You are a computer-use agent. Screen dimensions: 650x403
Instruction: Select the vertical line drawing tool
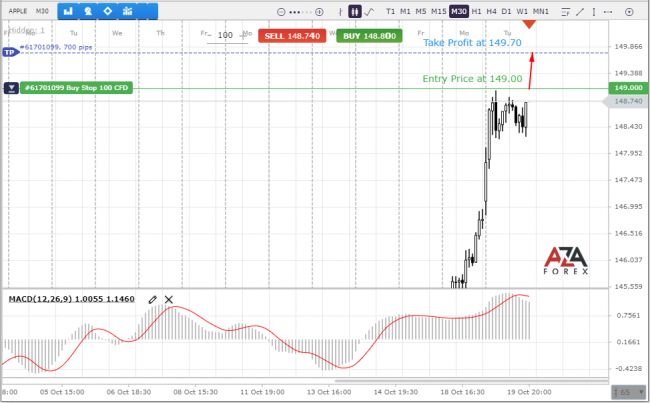tap(594, 12)
